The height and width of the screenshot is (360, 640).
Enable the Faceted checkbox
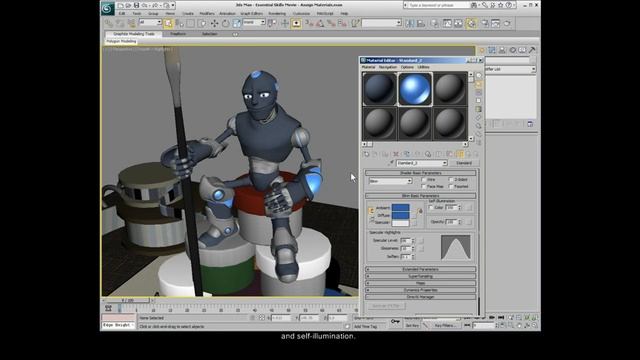coord(451,187)
